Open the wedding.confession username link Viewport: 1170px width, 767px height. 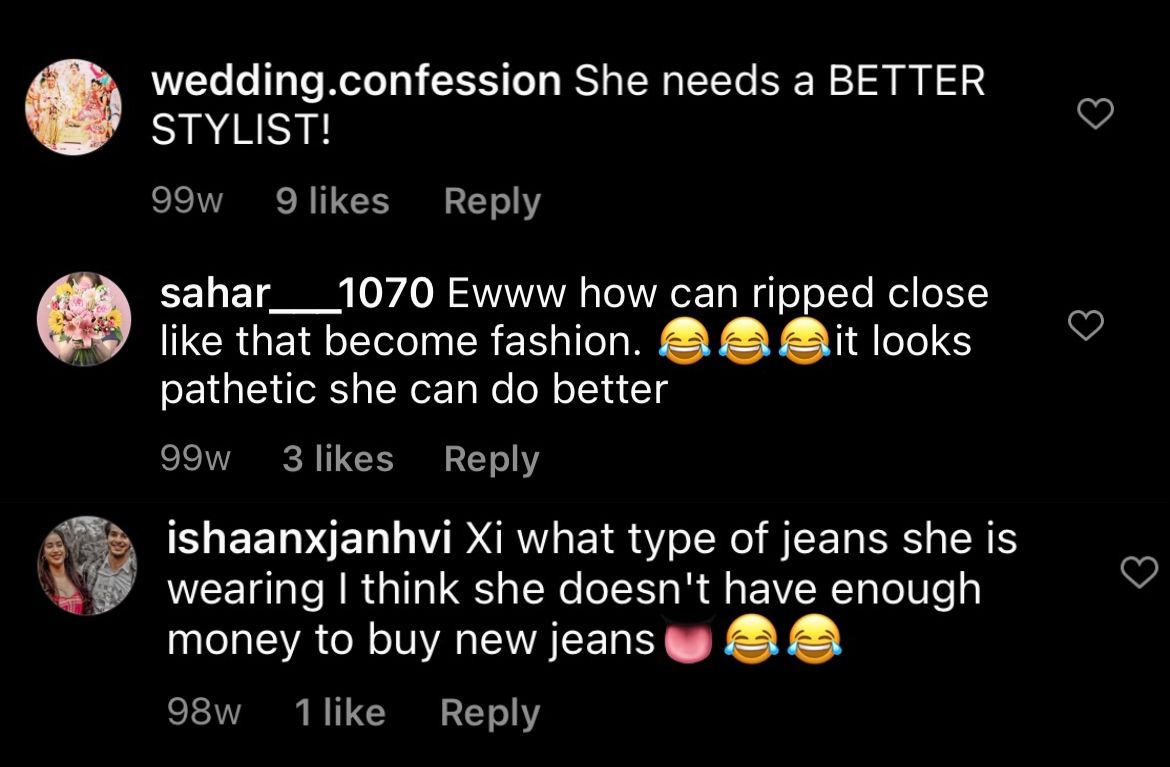(356, 81)
